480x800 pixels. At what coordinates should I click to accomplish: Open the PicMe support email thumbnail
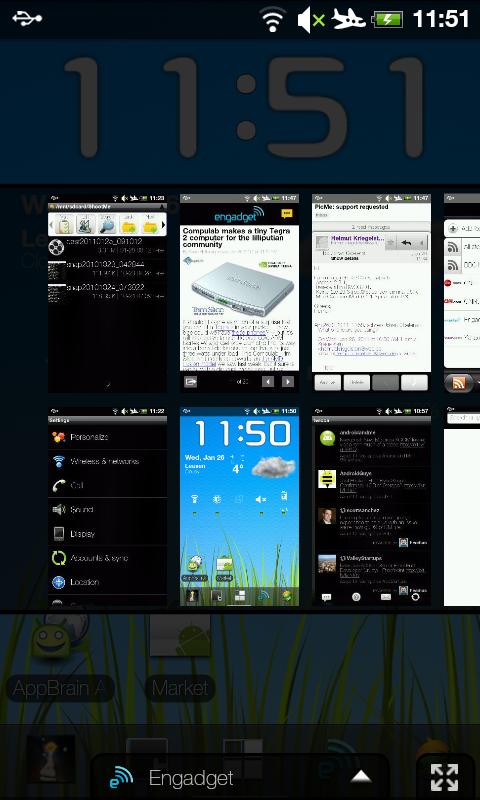[371, 293]
